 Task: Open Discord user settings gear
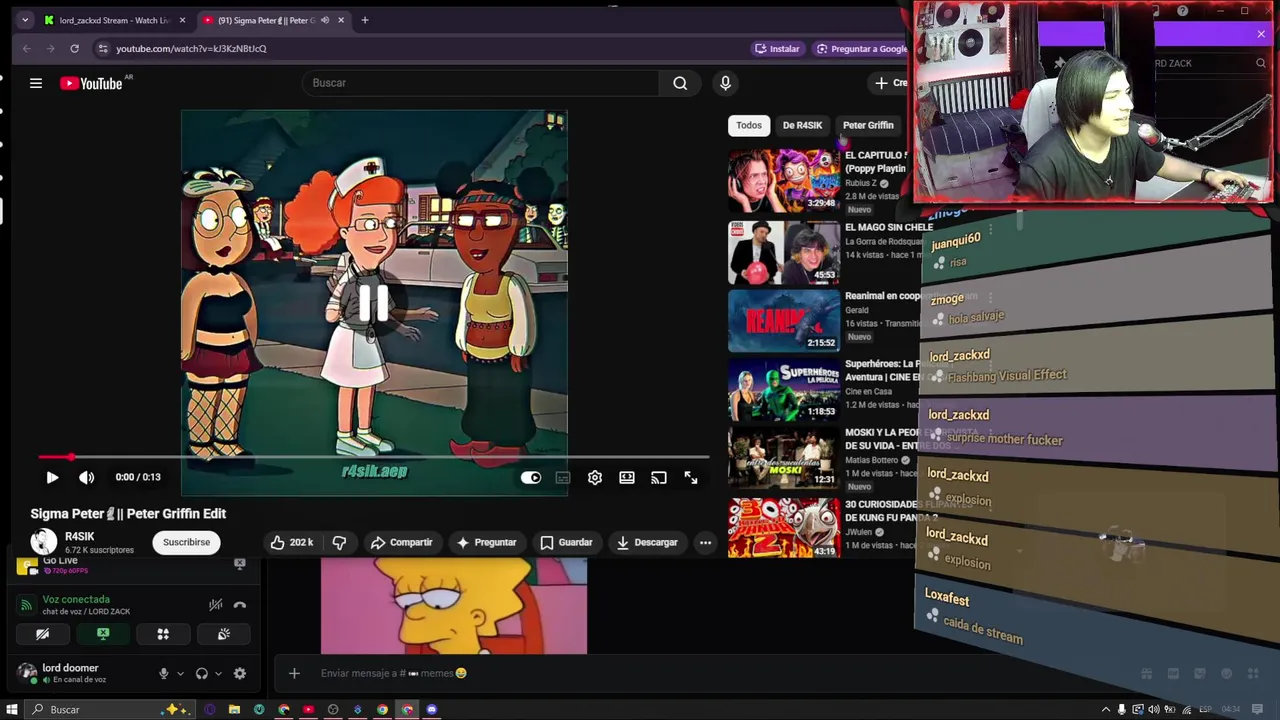pos(240,674)
